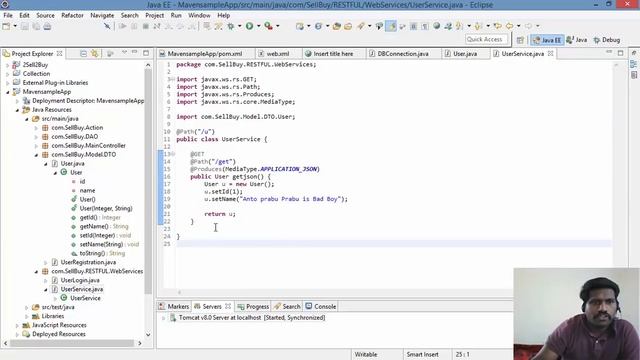Switch to the Java perspective
Viewport: 640px width, 360px height.
(x=577, y=40)
